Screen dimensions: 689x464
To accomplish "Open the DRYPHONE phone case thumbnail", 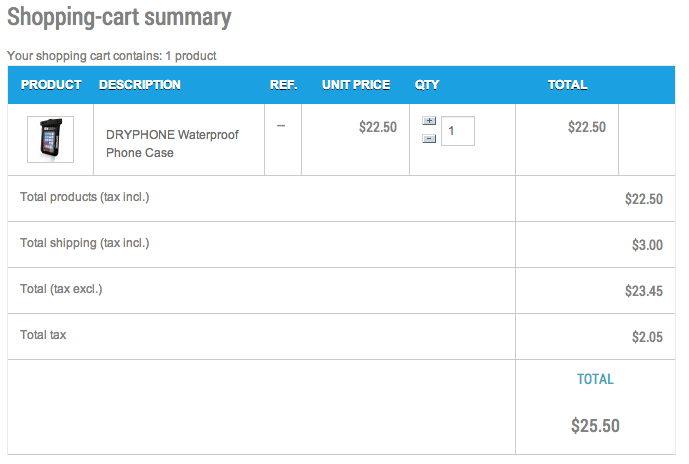I will point(50,140).
